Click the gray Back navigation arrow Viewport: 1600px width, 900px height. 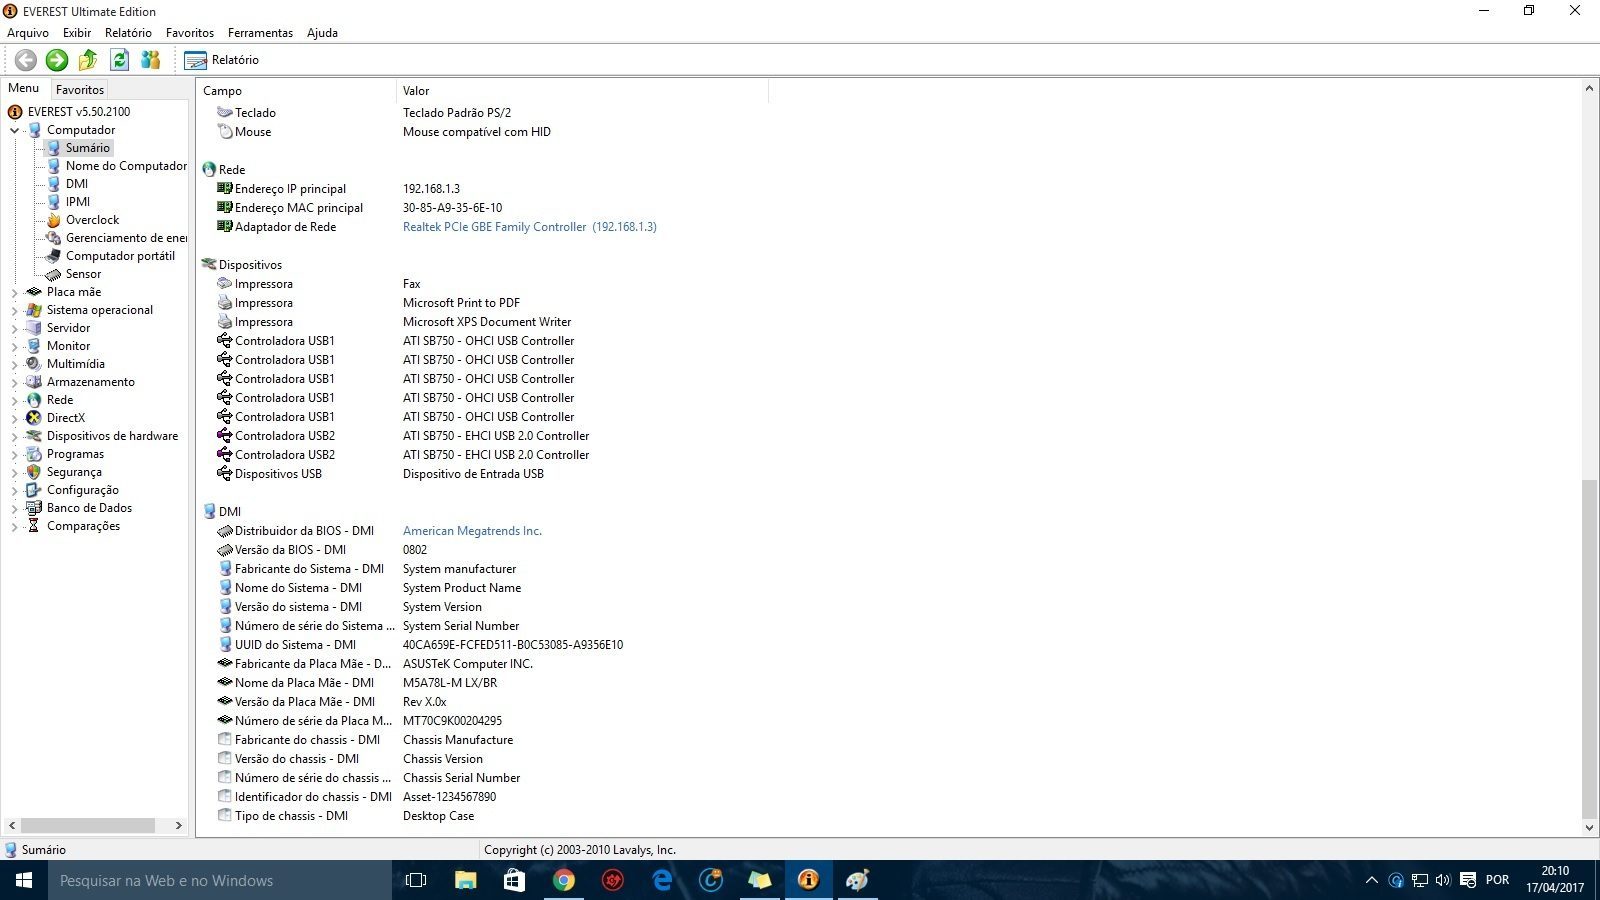(x=26, y=60)
